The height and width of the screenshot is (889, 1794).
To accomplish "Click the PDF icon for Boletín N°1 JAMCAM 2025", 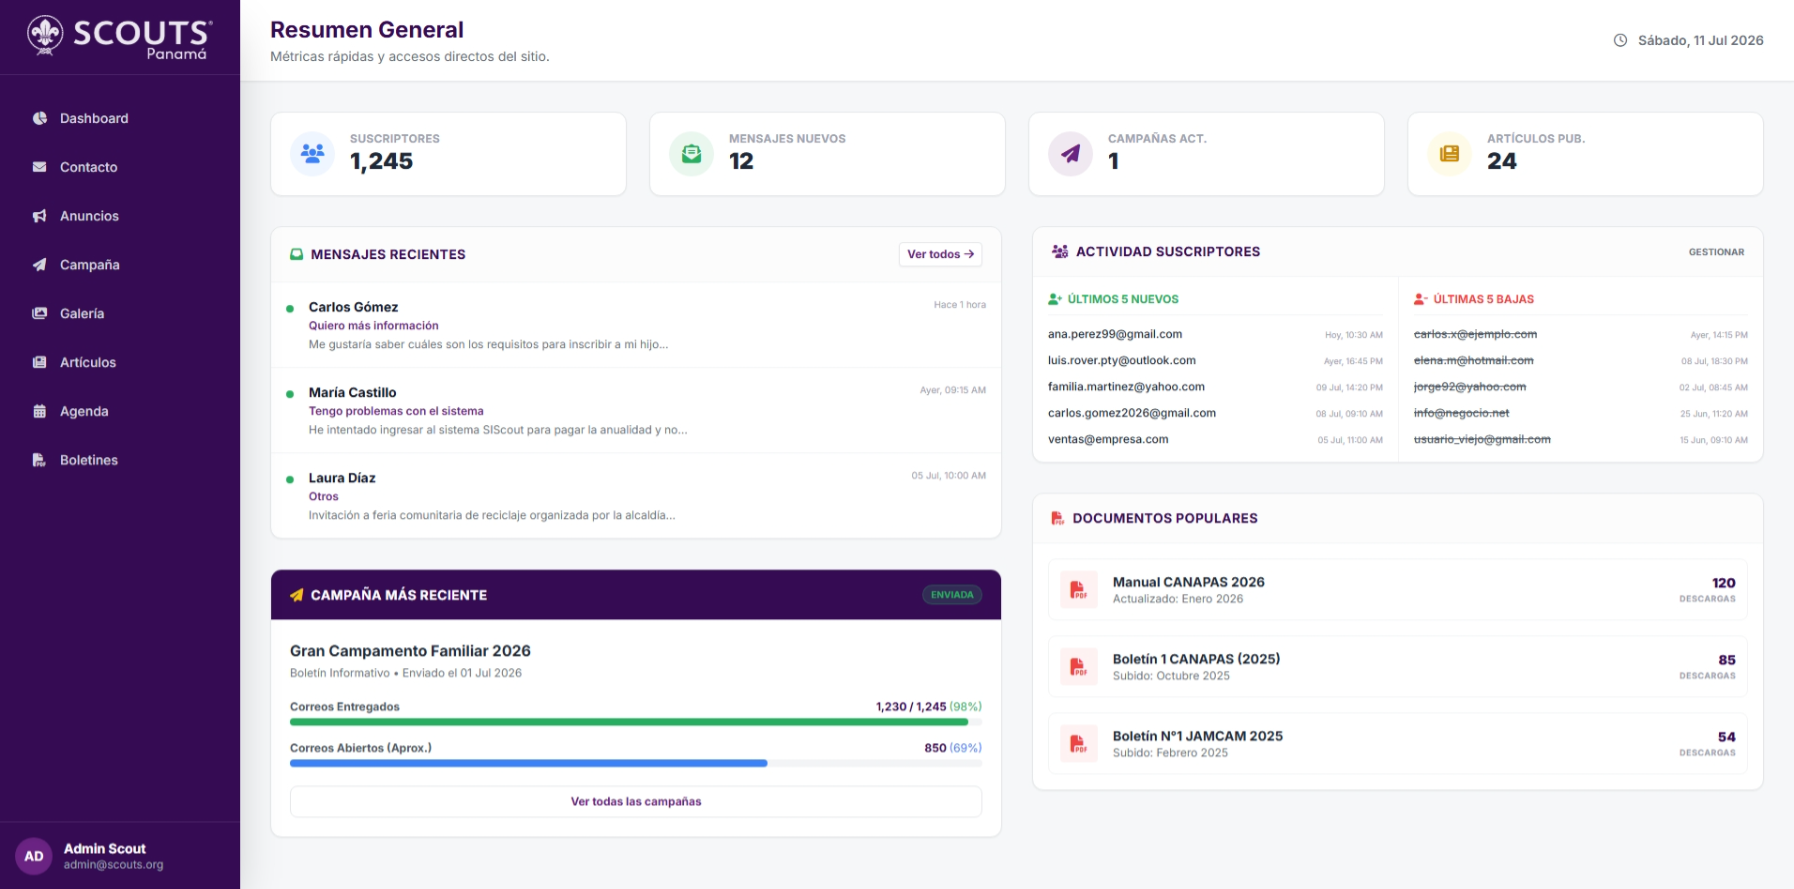I will tap(1078, 744).
